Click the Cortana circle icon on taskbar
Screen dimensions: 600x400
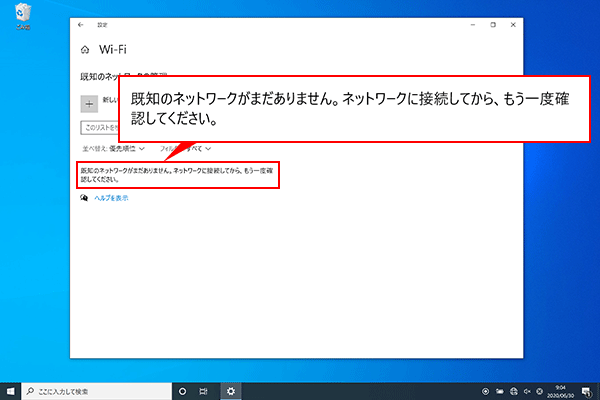182,390
